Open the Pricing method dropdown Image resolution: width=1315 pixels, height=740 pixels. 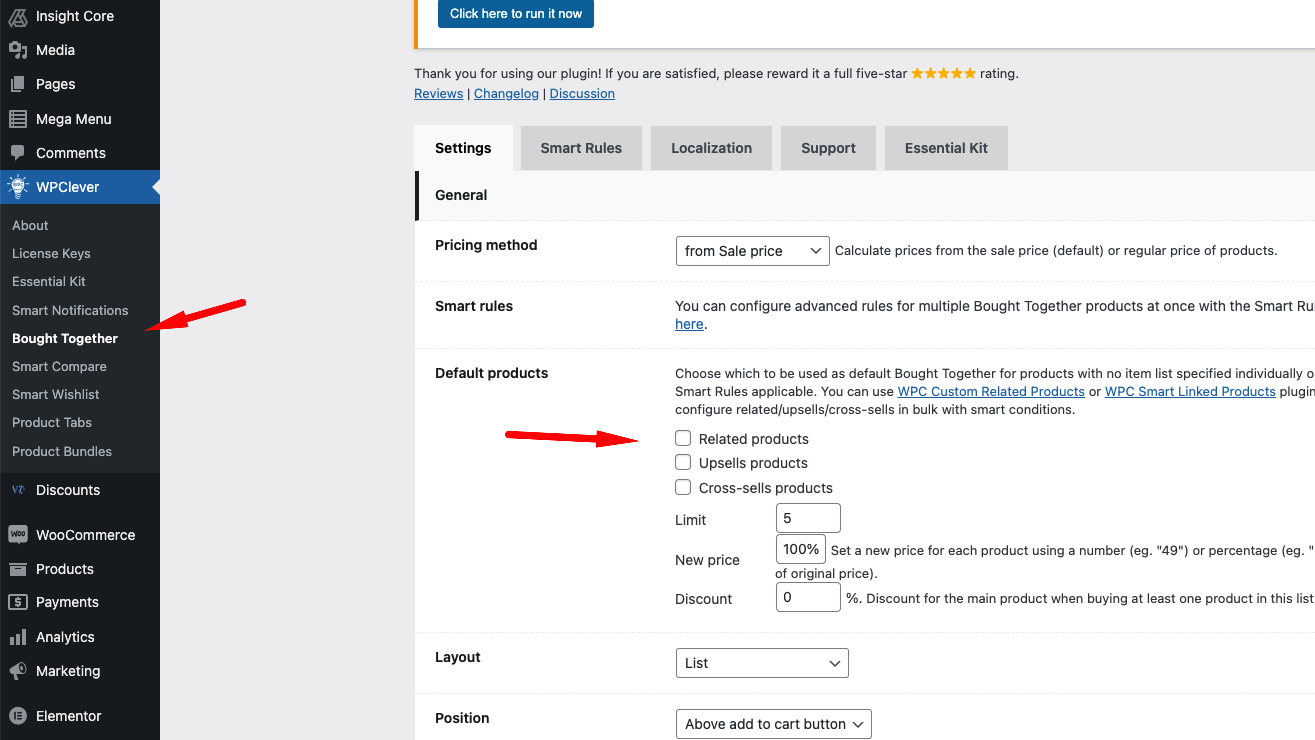[753, 251]
